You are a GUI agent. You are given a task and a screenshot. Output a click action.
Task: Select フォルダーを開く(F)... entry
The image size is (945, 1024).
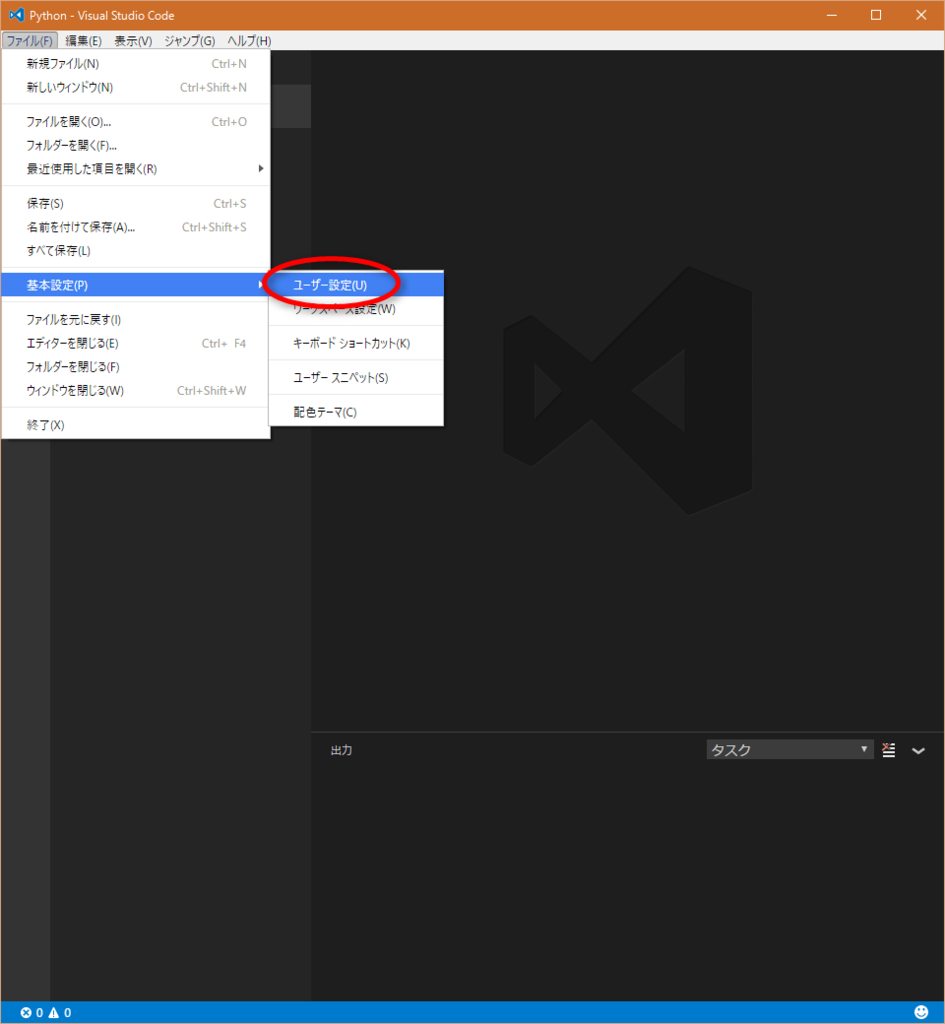tap(136, 145)
